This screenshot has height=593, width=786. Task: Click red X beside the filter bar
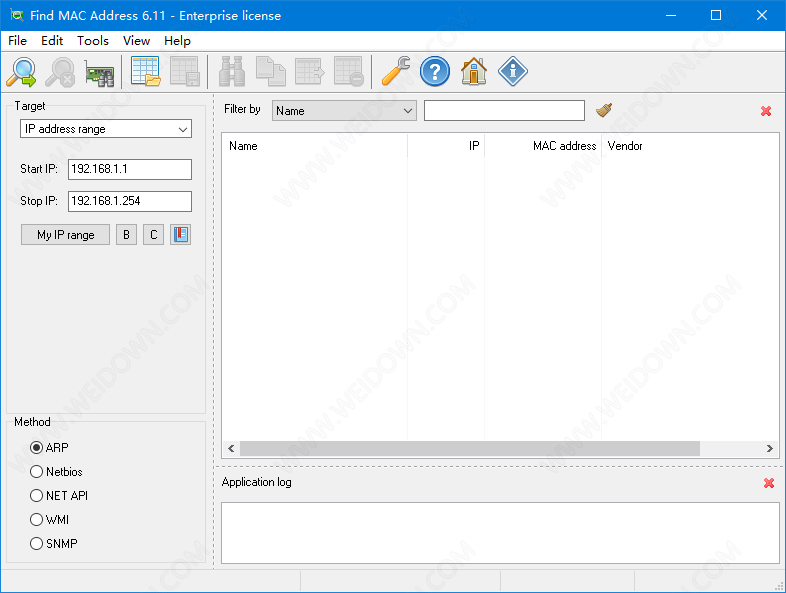pyautogui.click(x=766, y=111)
